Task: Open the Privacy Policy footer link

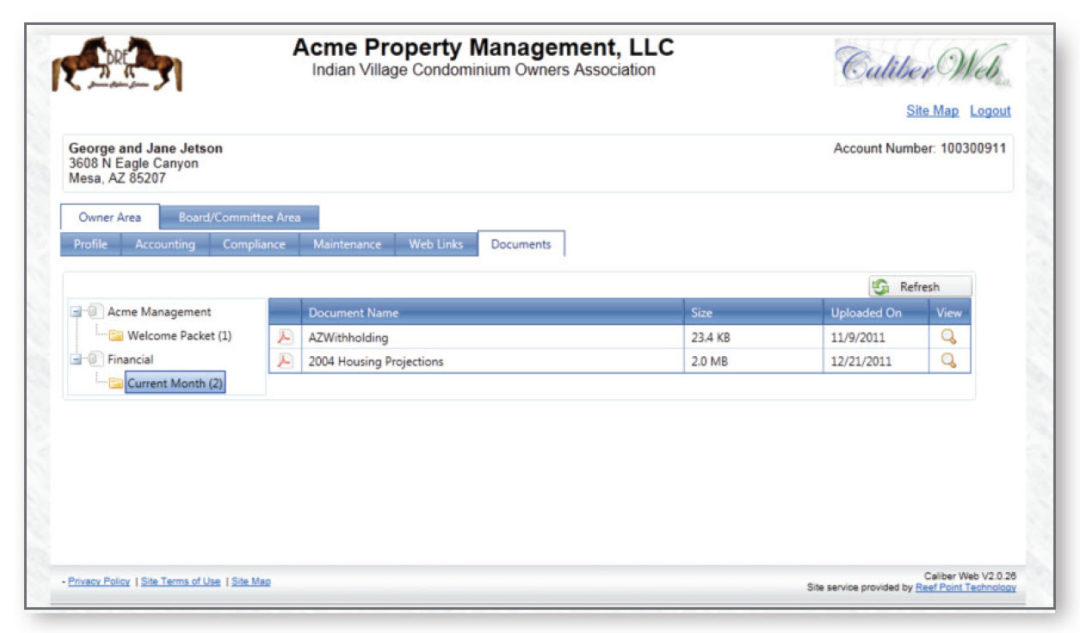Action: tap(99, 581)
